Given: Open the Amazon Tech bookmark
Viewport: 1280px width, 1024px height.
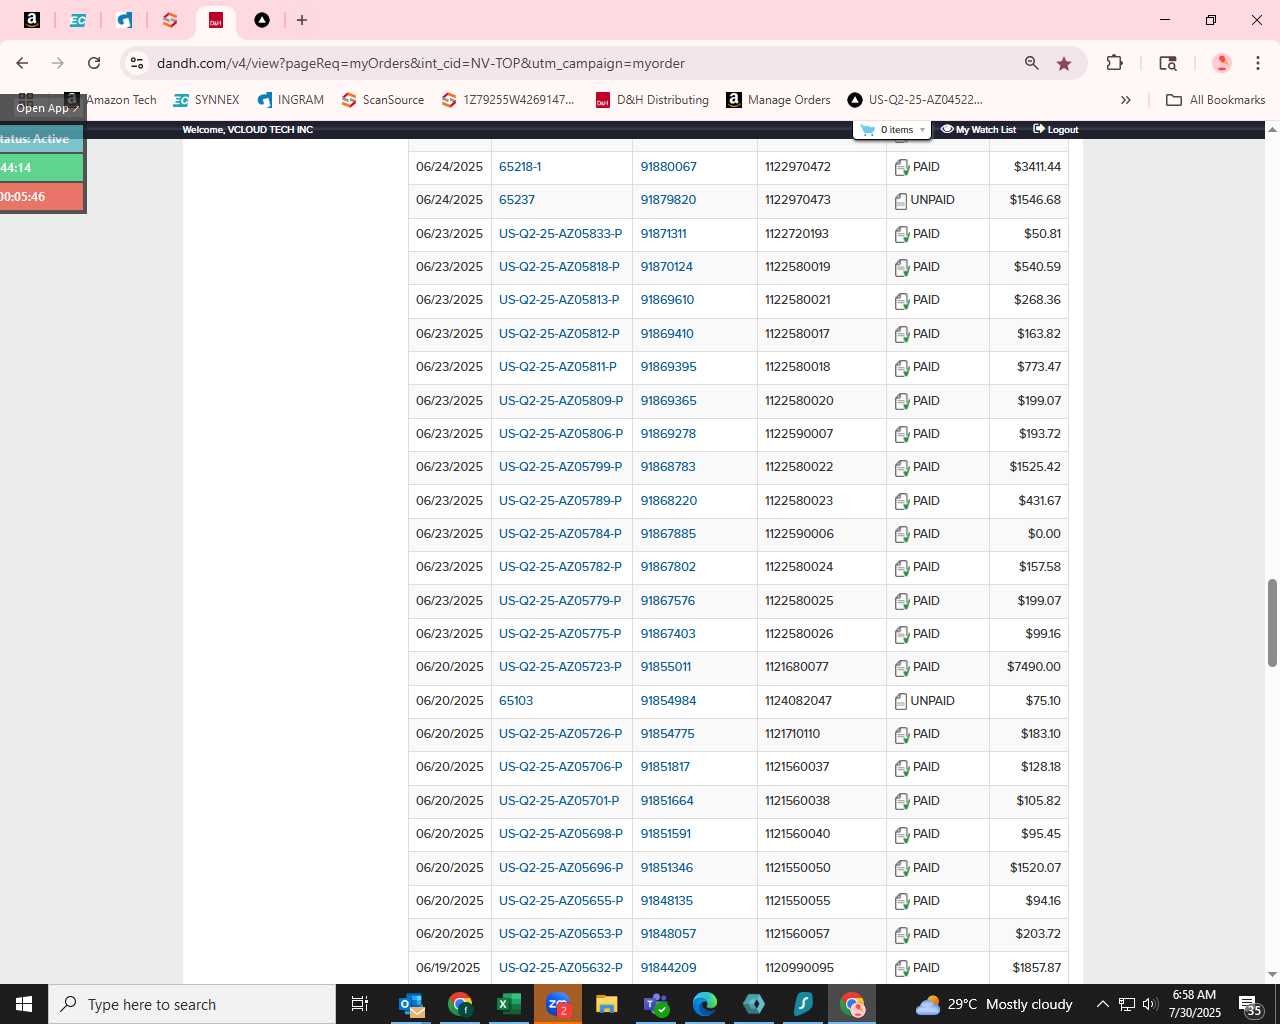Looking at the screenshot, I should point(111,100).
